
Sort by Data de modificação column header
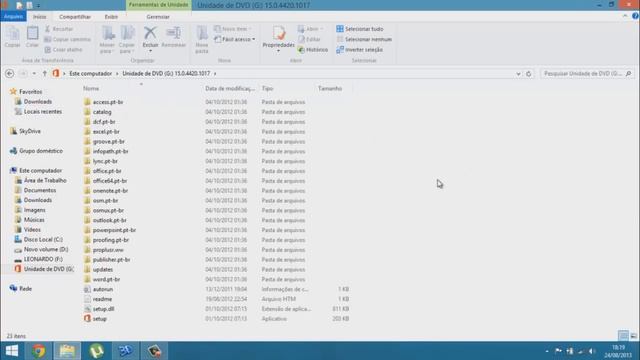coord(230,88)
